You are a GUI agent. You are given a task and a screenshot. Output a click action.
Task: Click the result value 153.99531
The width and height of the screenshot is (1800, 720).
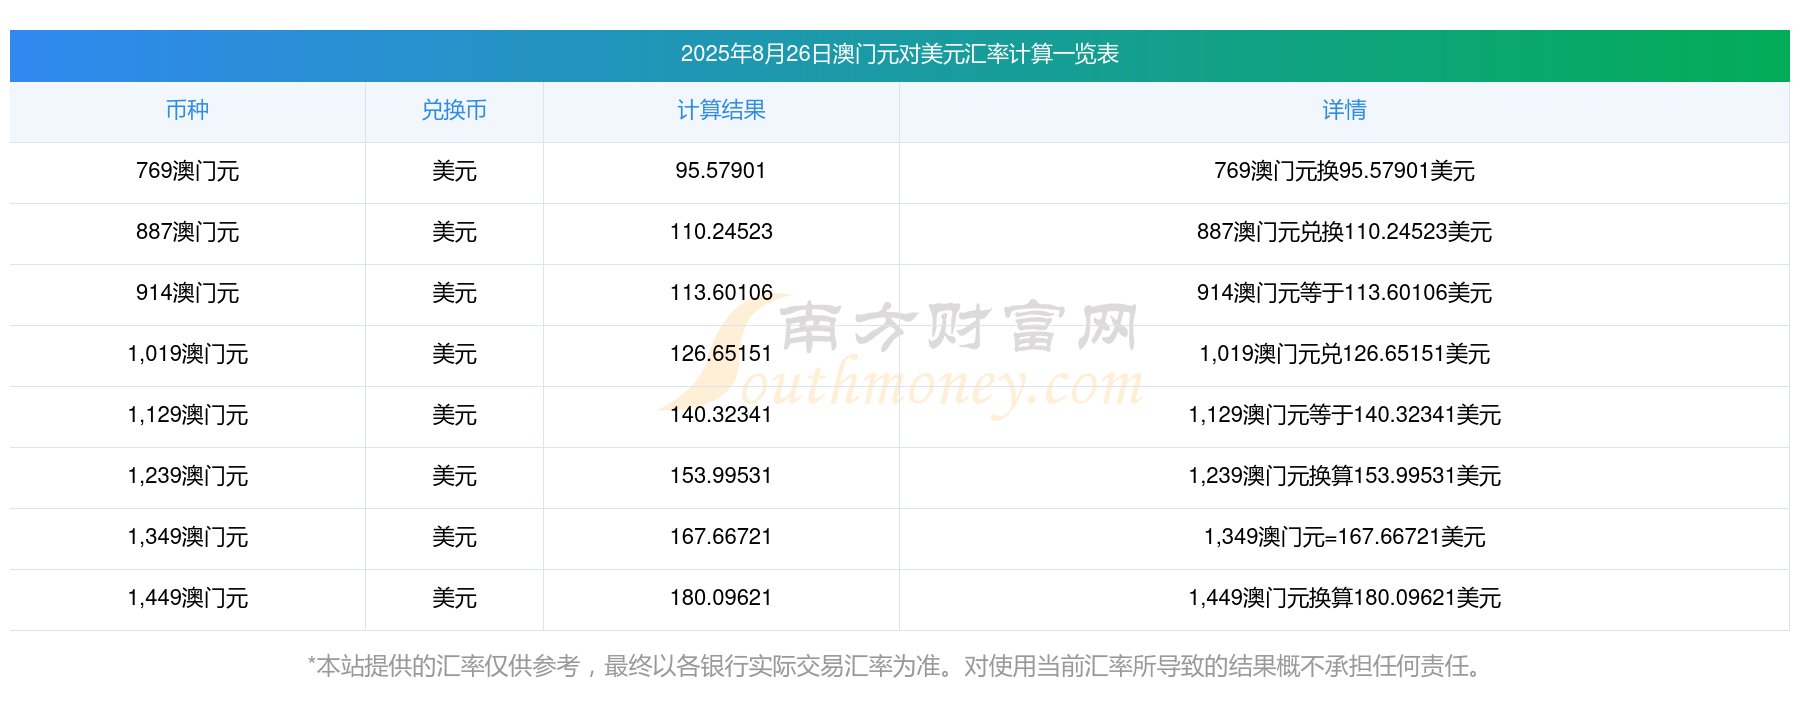(721, 476)
